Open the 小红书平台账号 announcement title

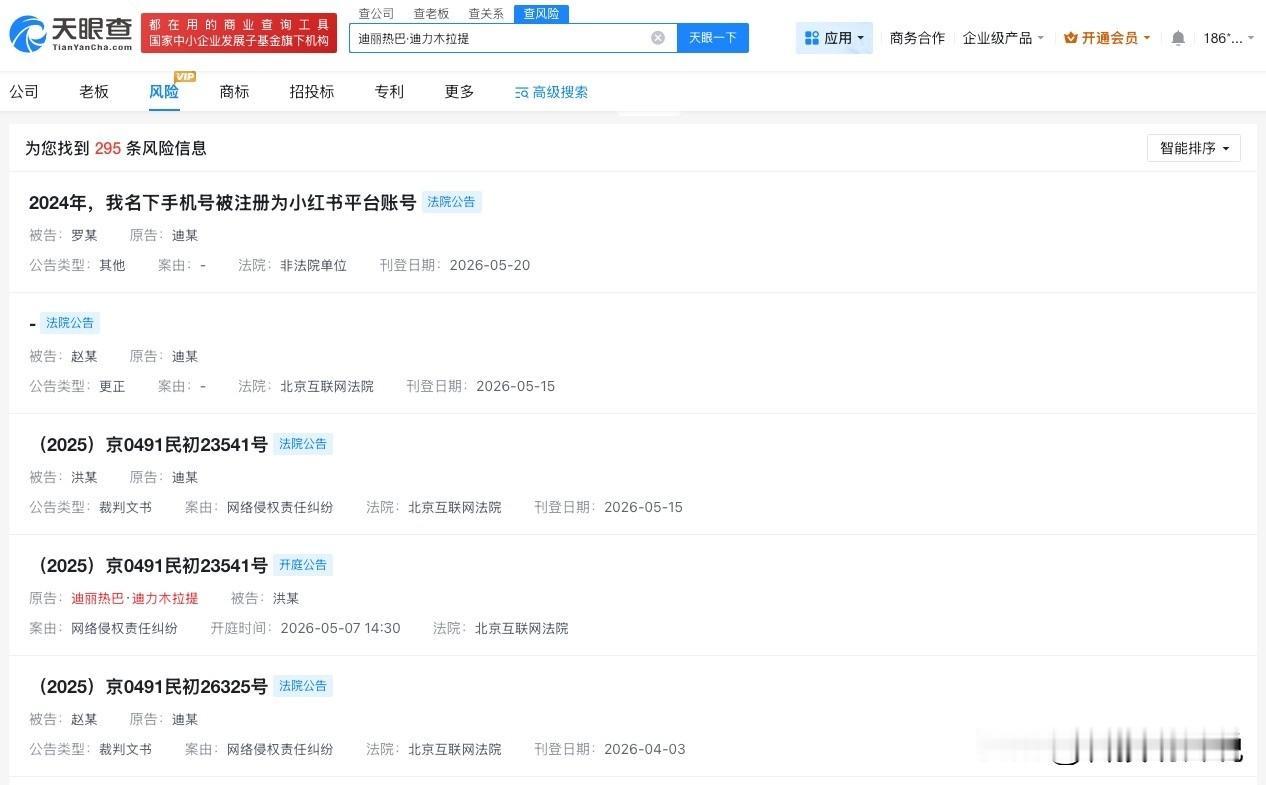(x=222, y=202)
